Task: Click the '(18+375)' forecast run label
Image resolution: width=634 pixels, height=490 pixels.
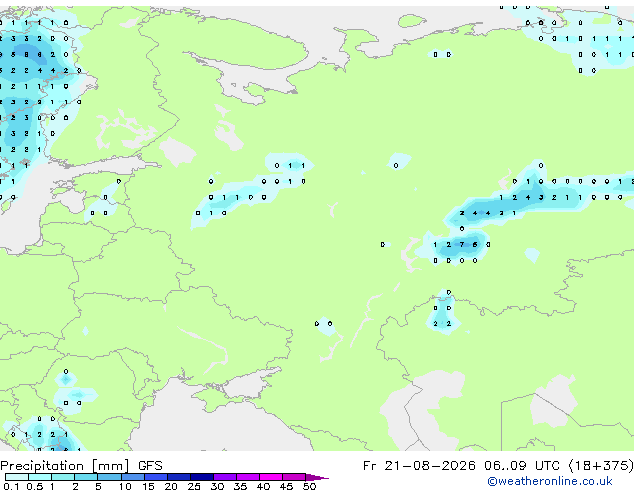Action: pos(601,466)
